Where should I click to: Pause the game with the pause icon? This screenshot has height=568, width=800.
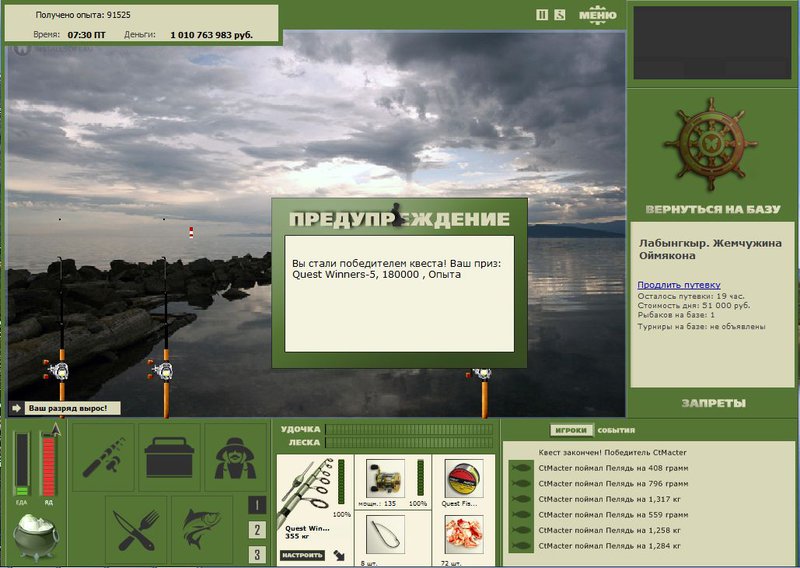point(542,15)
